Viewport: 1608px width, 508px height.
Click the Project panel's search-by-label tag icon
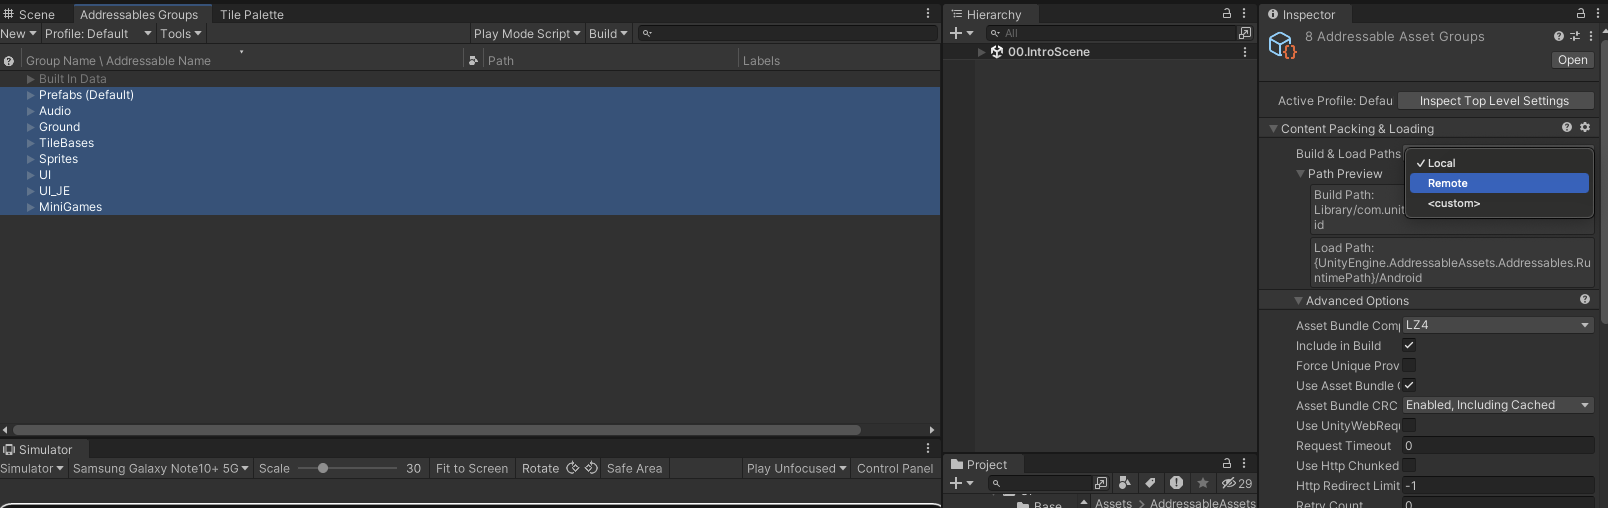click(x=1151, y=483)
